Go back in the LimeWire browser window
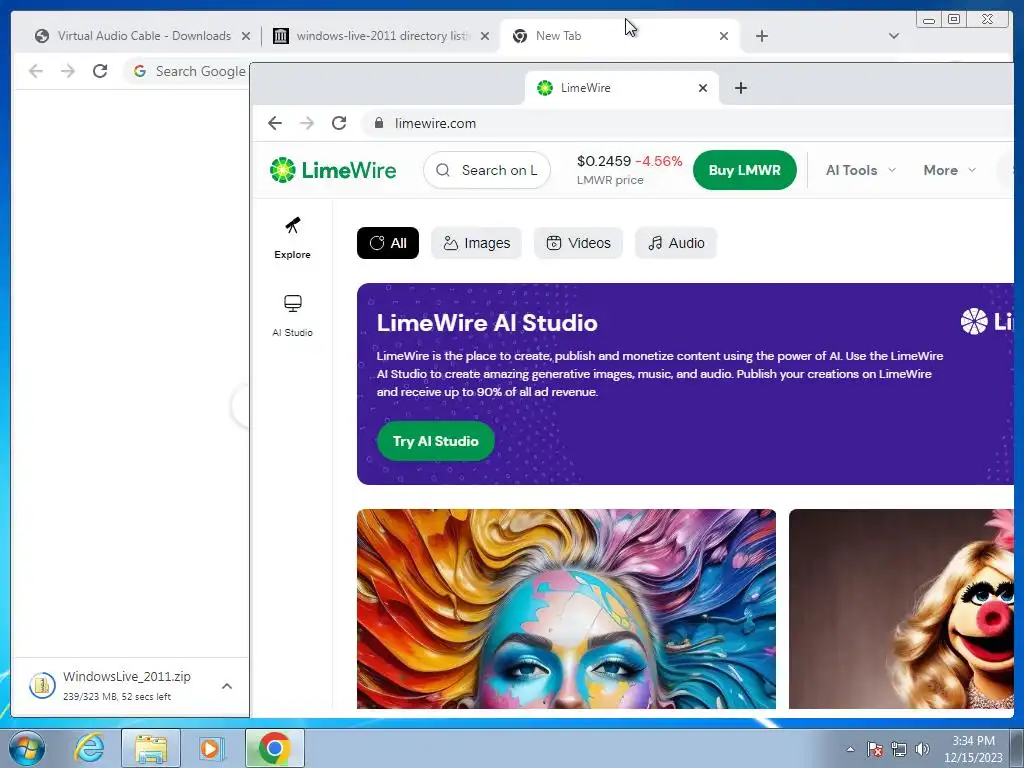Image resolution: width=1024 pixels, height=768 pixels. pos(275,123)
